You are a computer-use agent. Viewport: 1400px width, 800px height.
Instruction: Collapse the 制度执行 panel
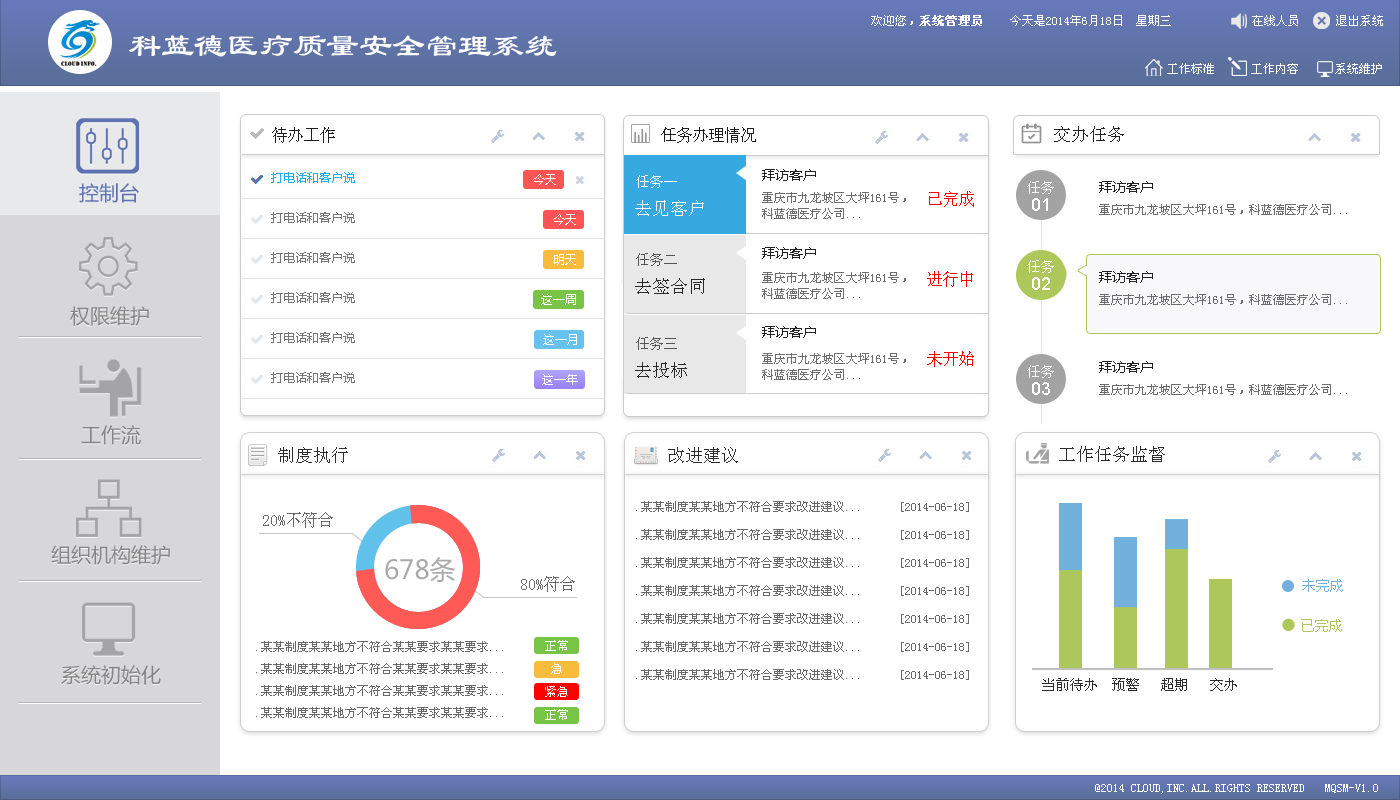pyautogui.click(x=540, y=456)
